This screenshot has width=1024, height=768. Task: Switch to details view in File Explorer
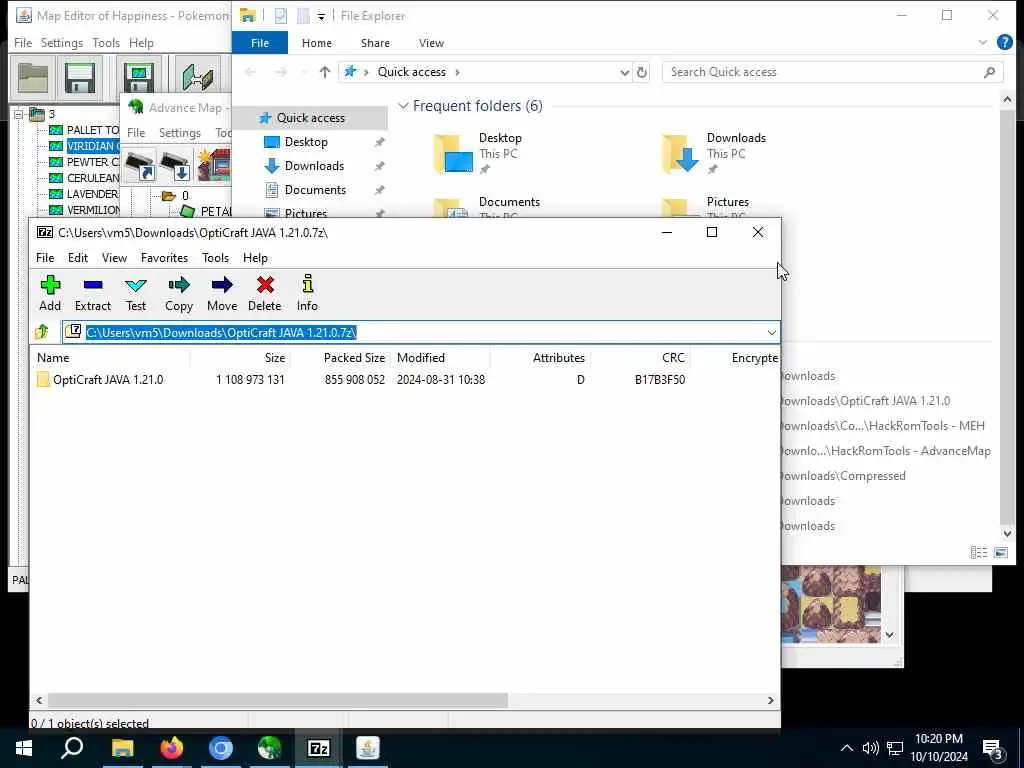pos(979,552)
